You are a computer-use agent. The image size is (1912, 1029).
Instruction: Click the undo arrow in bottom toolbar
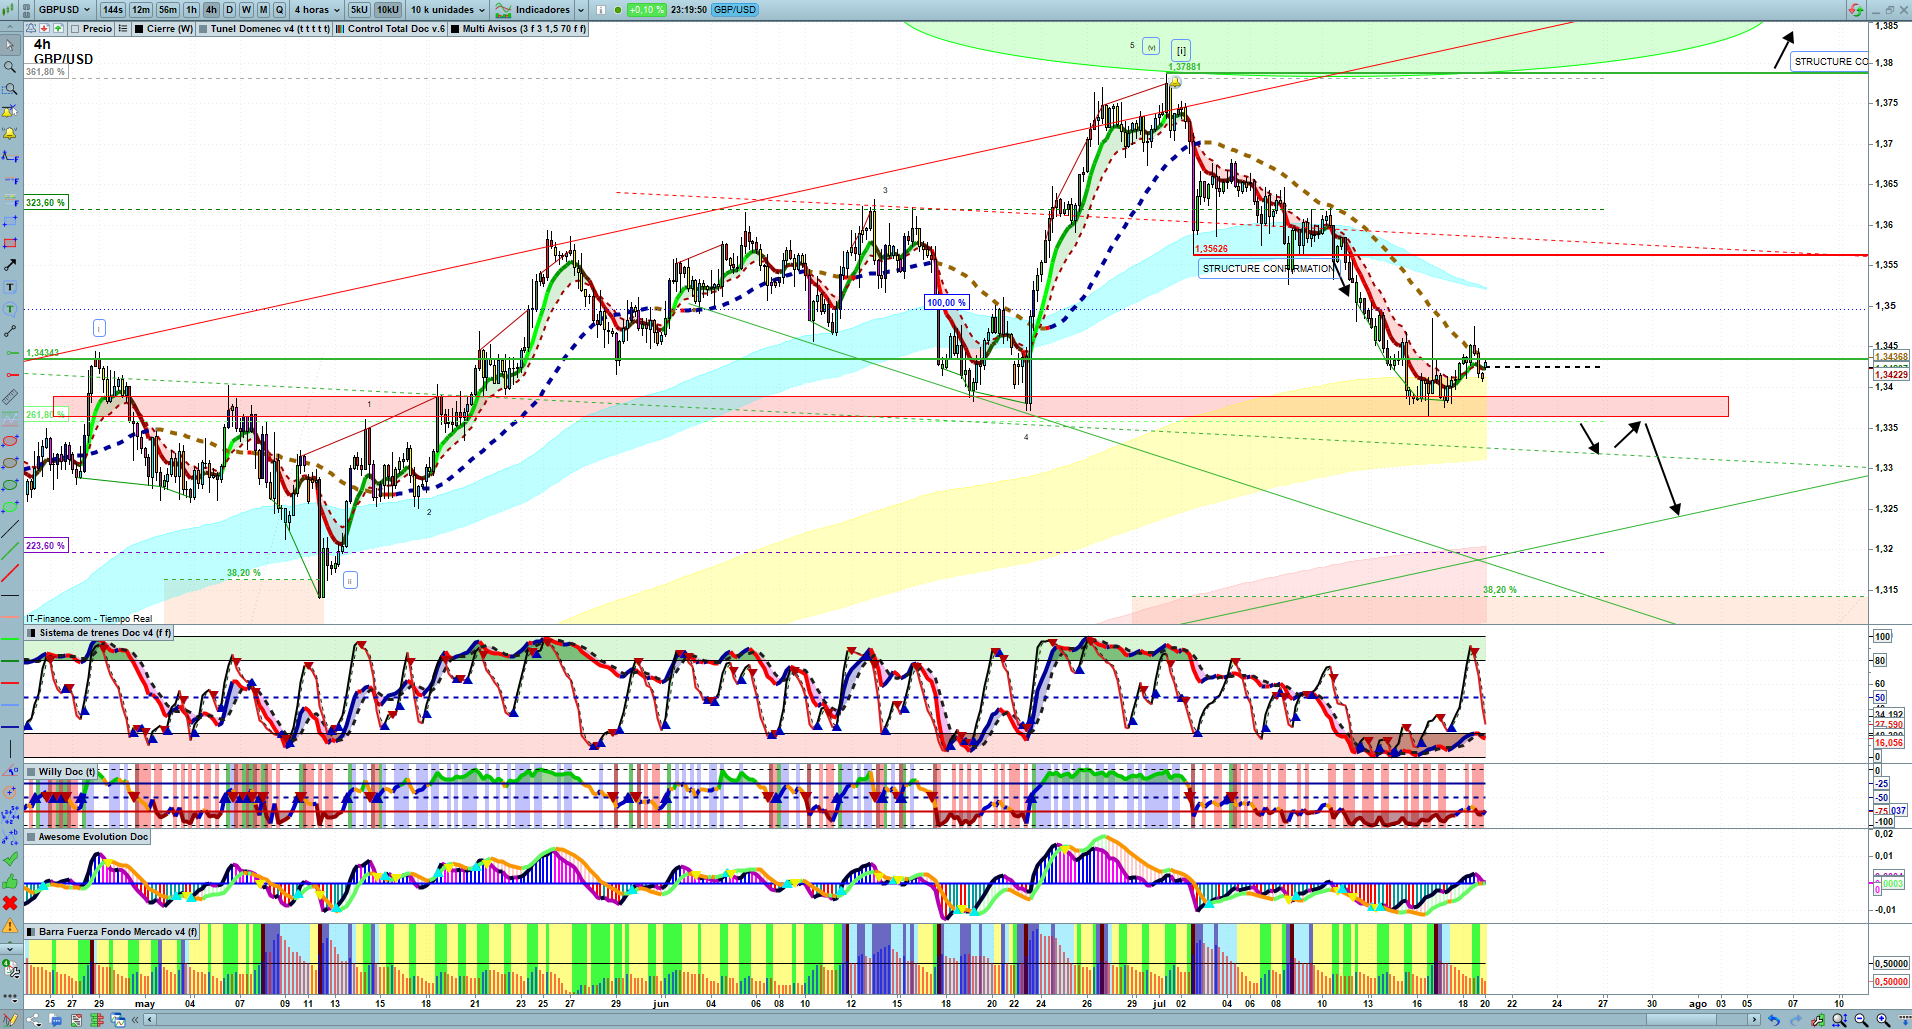pyautogui.click(x=1773, y=1020)
